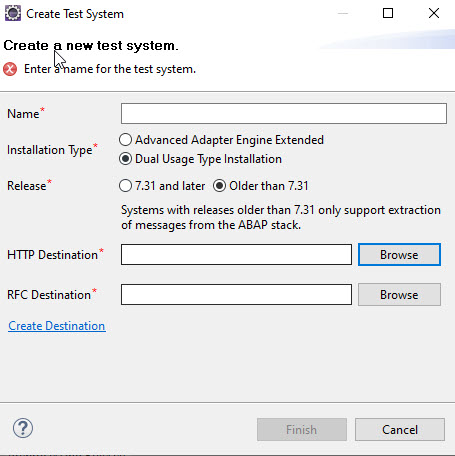Image resolution: width=455 pixels, height=456 pixels.
Task: Click the red error icon beside the message
Action: tap(10, 69)
